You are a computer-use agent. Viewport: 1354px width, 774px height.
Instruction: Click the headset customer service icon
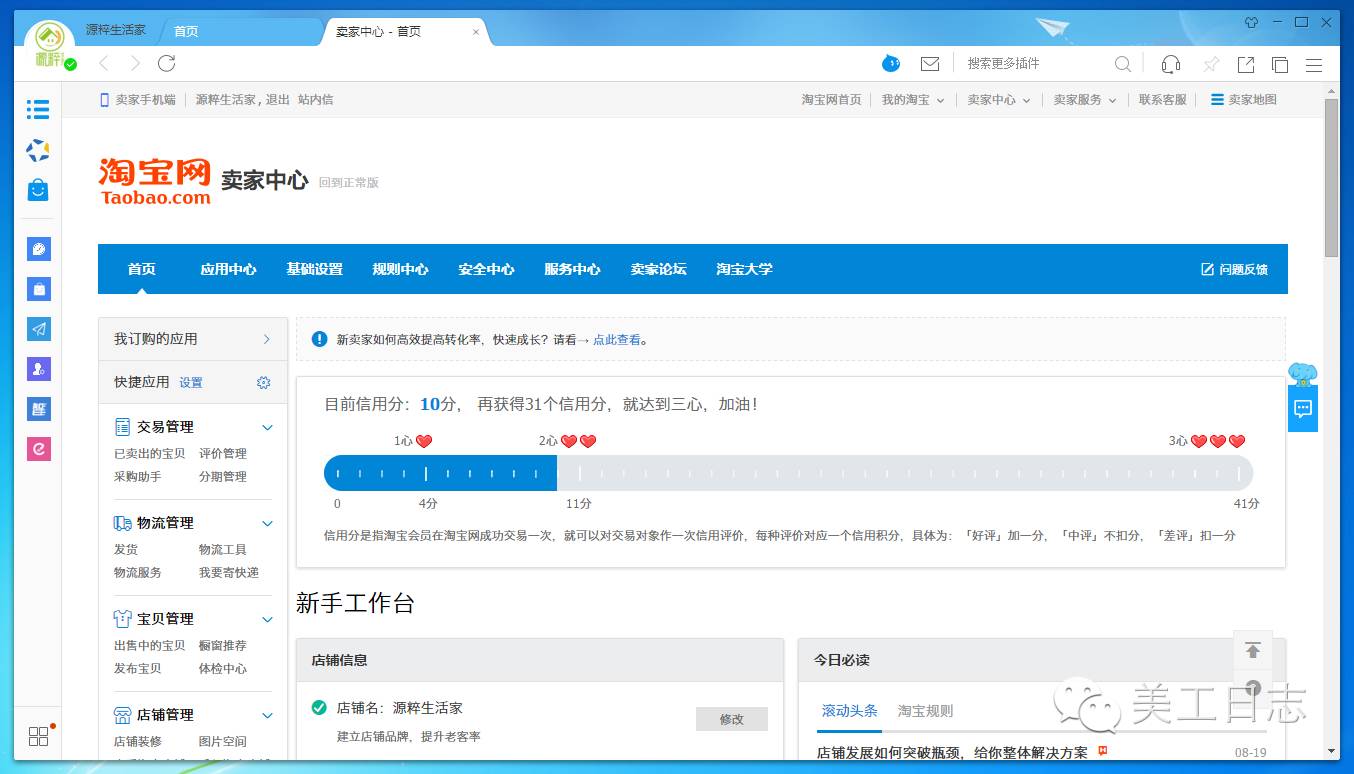coord(1170,63)
